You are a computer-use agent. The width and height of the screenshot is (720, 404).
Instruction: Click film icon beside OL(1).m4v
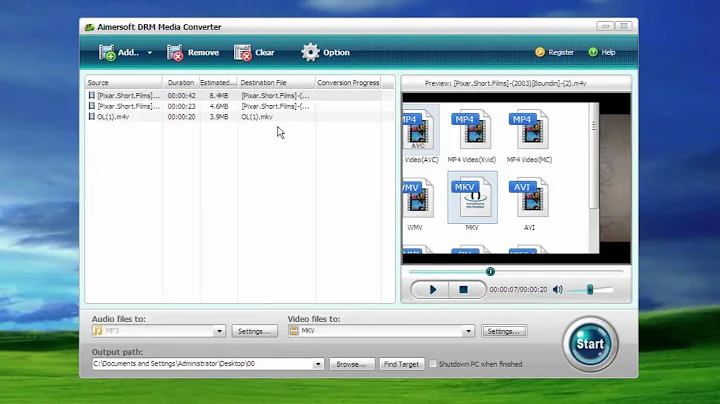91,117
